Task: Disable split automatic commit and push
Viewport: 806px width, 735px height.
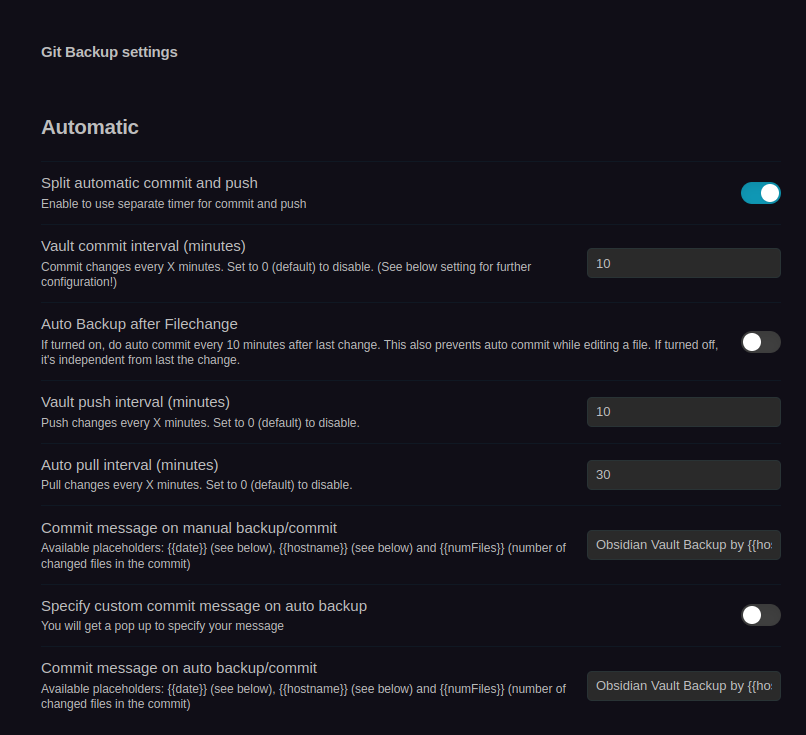Action: 760,192
